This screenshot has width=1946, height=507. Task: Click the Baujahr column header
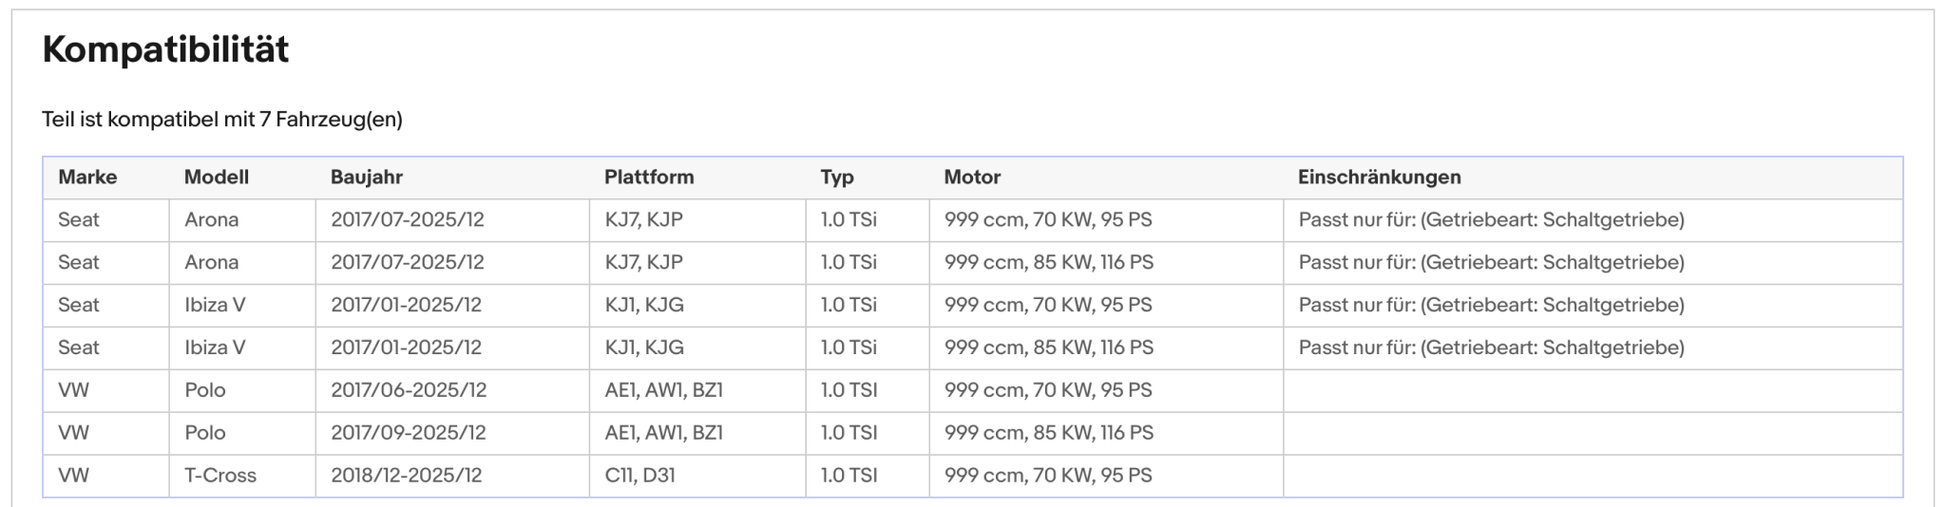coord(366,177)
